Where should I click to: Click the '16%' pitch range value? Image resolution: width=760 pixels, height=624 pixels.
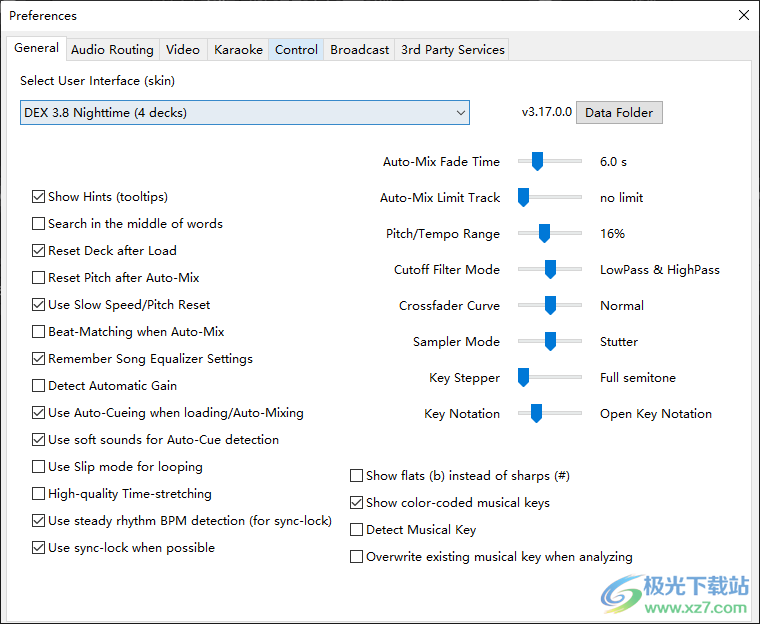[612, 234]
